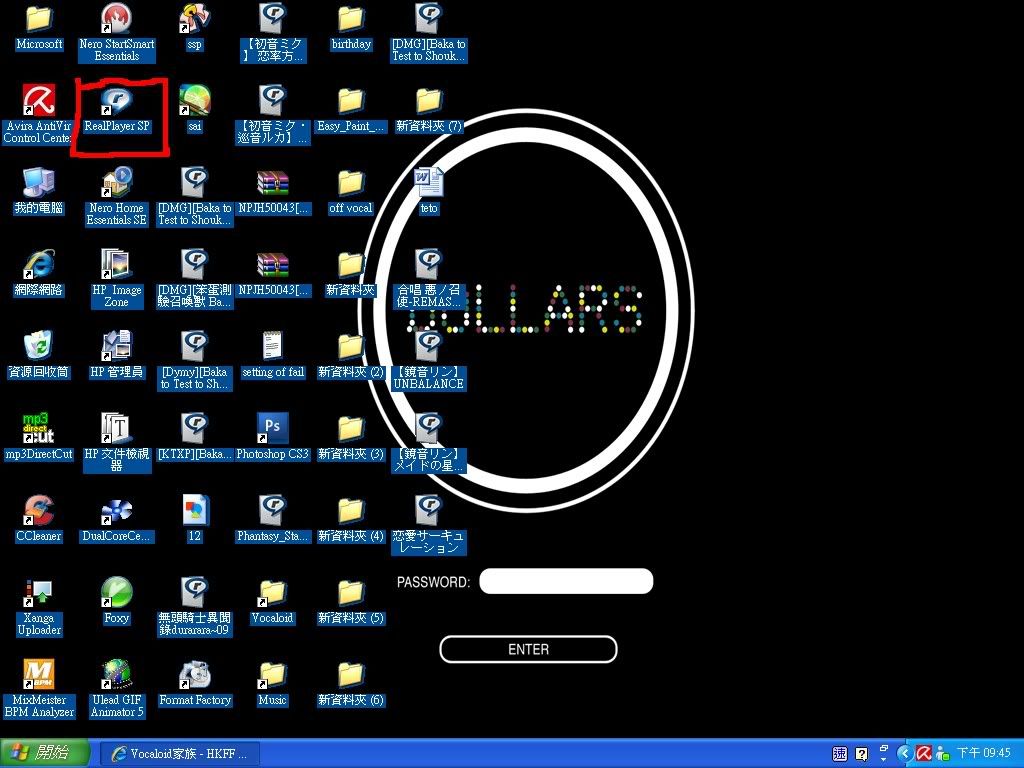1024x768 pixels.
Task: Launch mp3DirectCut shortcut
Action: pos(39,436)
